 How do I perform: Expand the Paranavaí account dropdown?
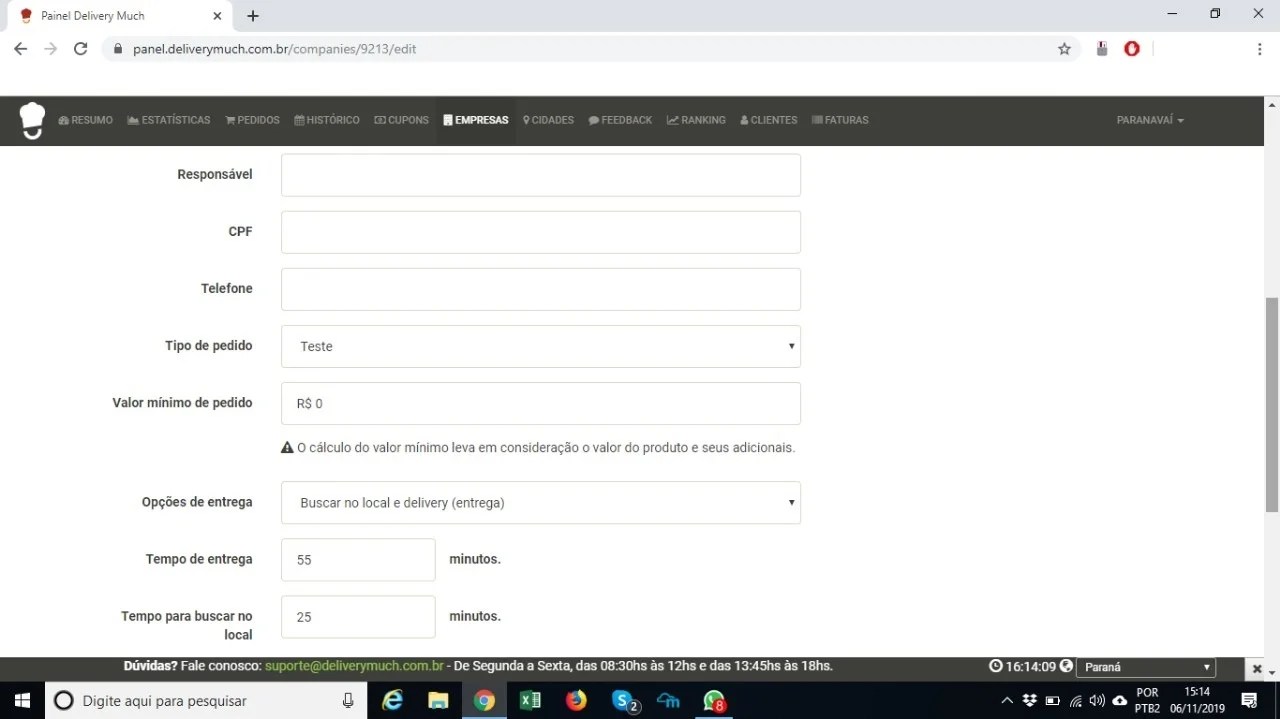[1150, 120]
